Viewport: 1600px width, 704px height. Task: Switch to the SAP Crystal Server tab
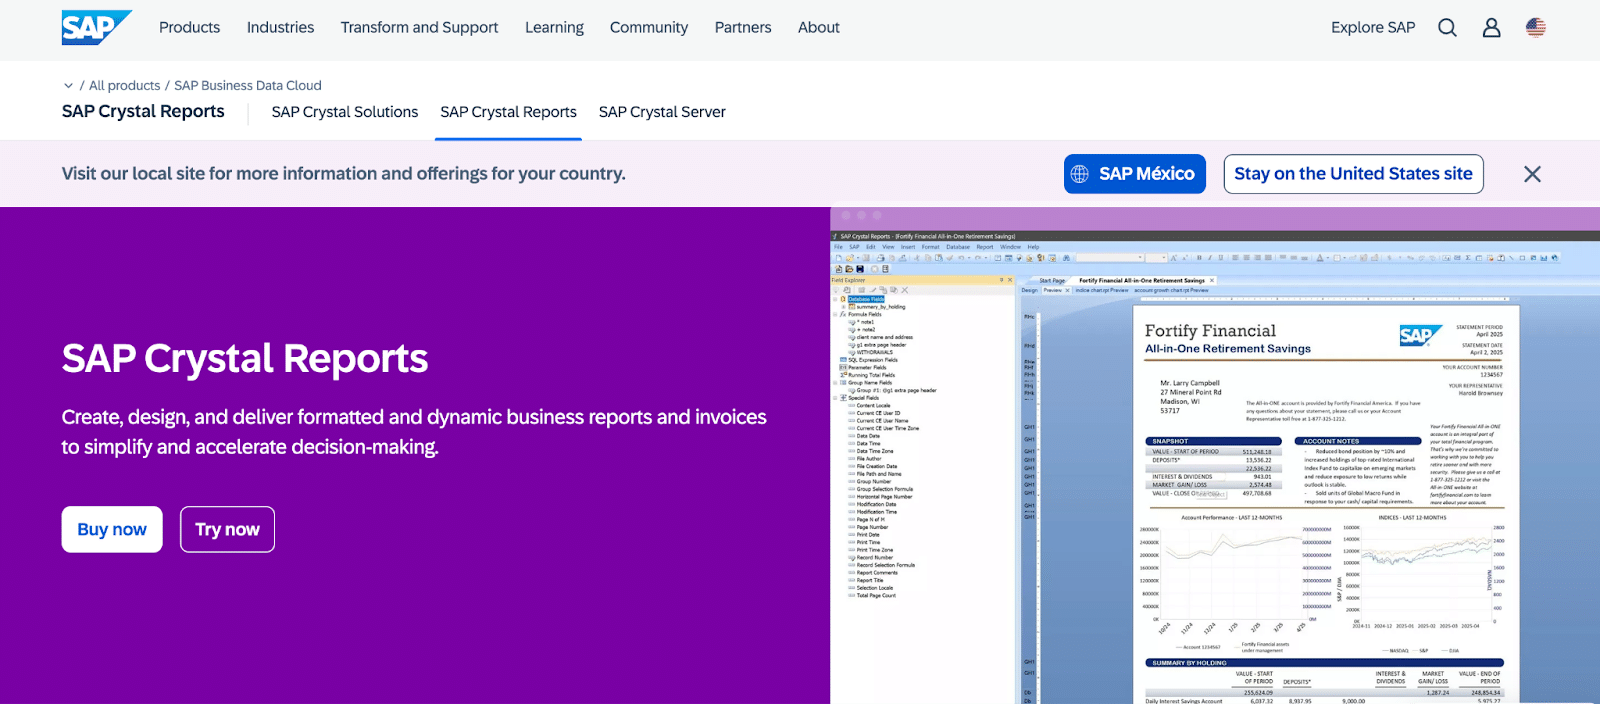click(662, 112)
